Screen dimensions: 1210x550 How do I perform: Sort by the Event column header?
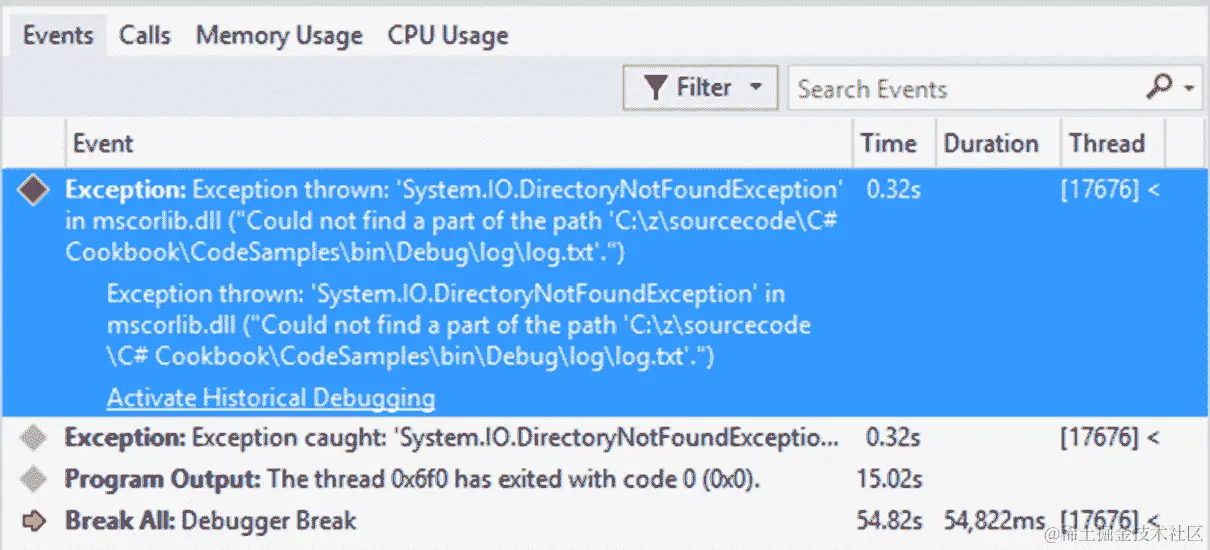103,143
